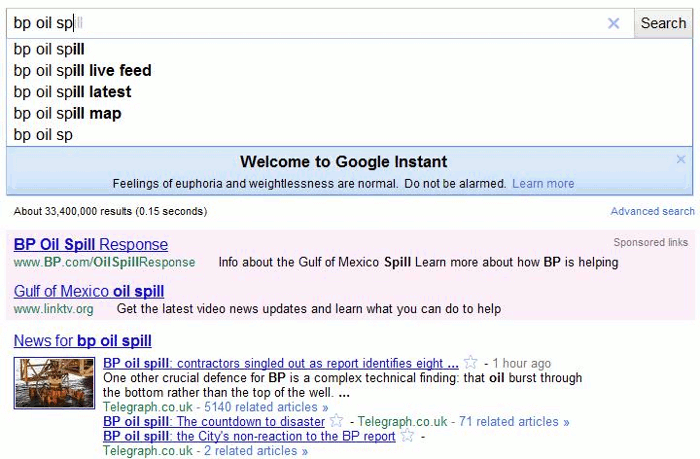This screenshot has width=700, height=459.
Task: Select the plain 'bp oil sp' suggestion
Action: pyautogui.click(x=349, y=135)
